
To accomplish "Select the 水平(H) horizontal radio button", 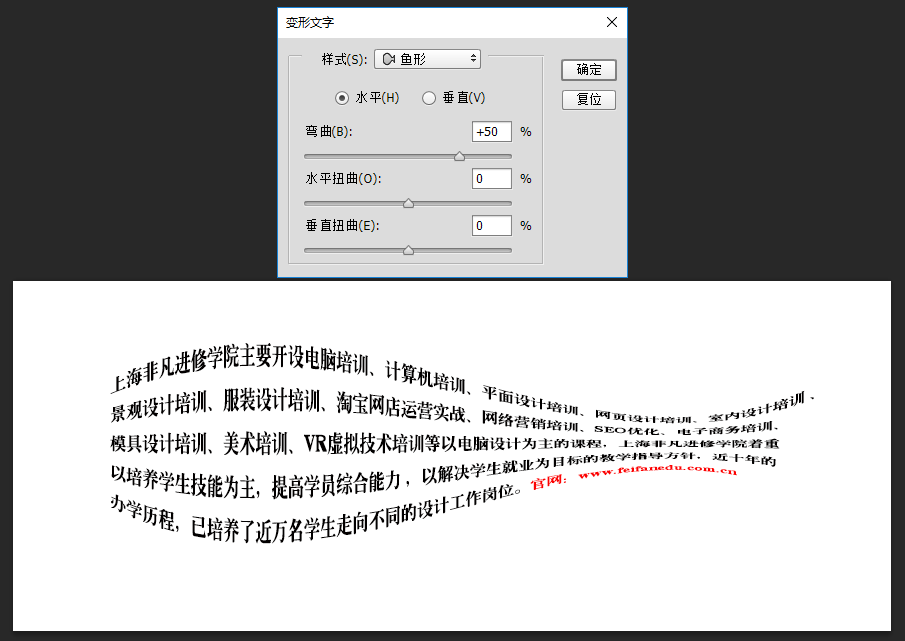I will [342, 98].
